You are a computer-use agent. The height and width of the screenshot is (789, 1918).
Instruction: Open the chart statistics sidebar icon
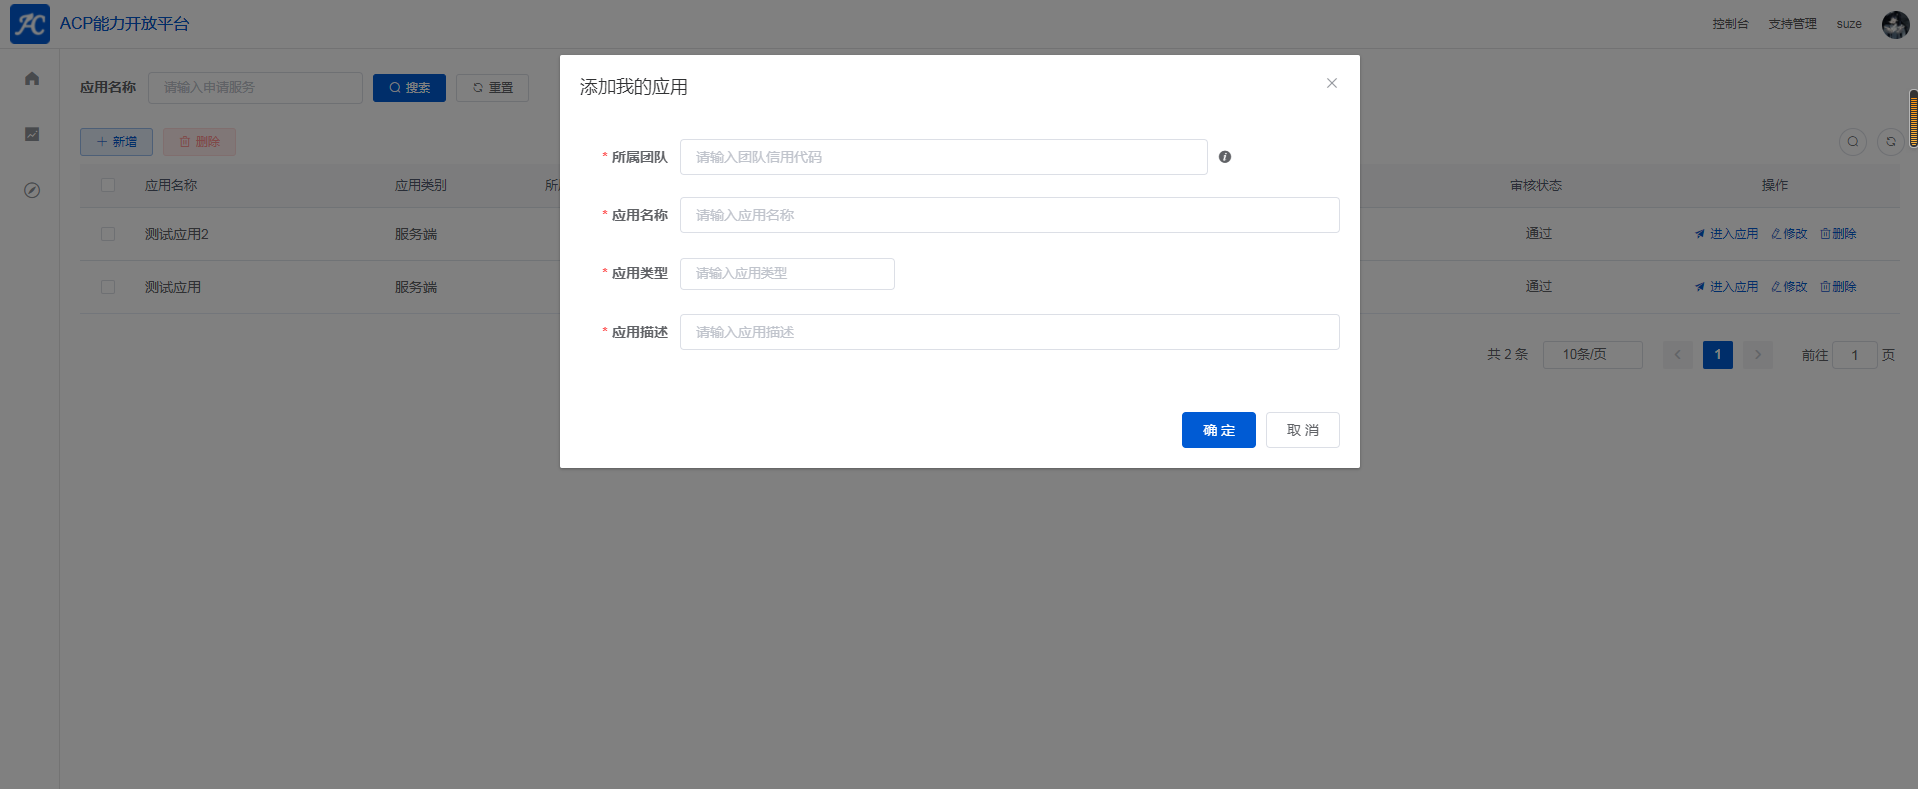point(32,134)
